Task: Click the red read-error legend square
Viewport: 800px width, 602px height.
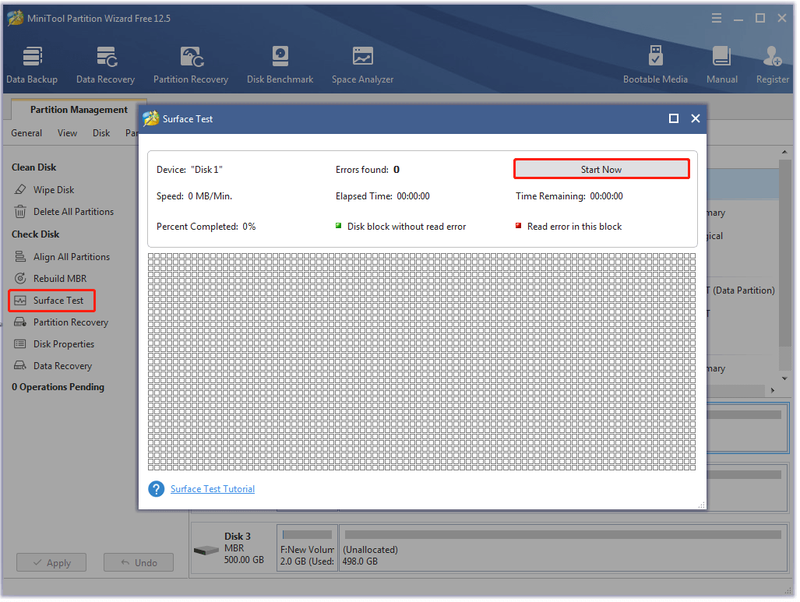Action: [518, 225]
